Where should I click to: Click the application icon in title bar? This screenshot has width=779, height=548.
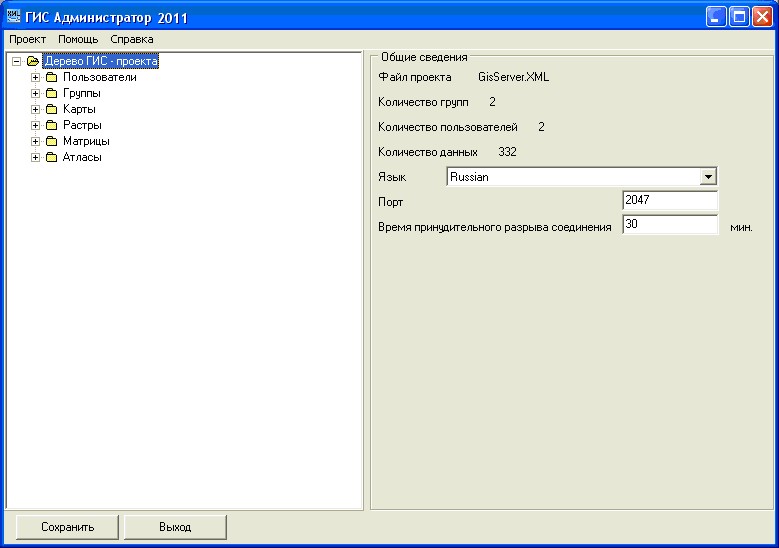[x=13, y=17]
